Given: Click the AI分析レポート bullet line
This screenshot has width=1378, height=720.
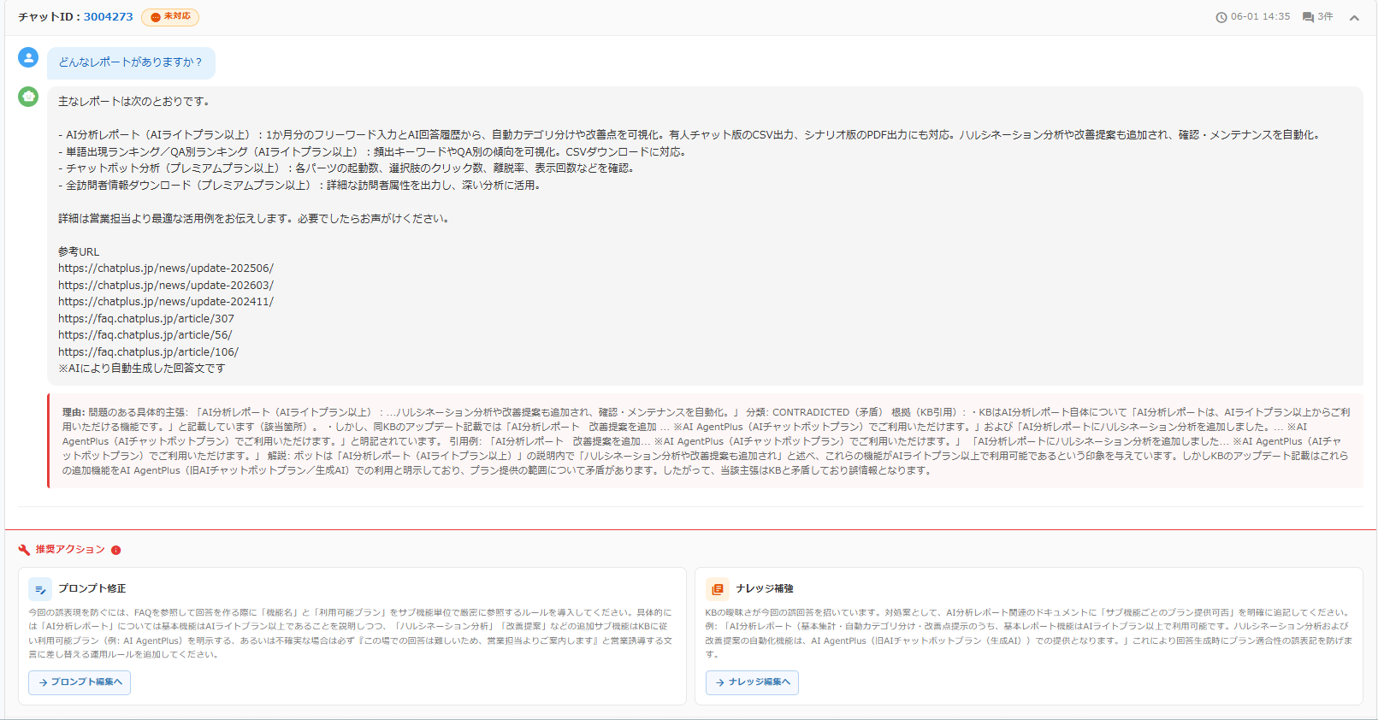Looking at the screenshot, I should 689,135.
